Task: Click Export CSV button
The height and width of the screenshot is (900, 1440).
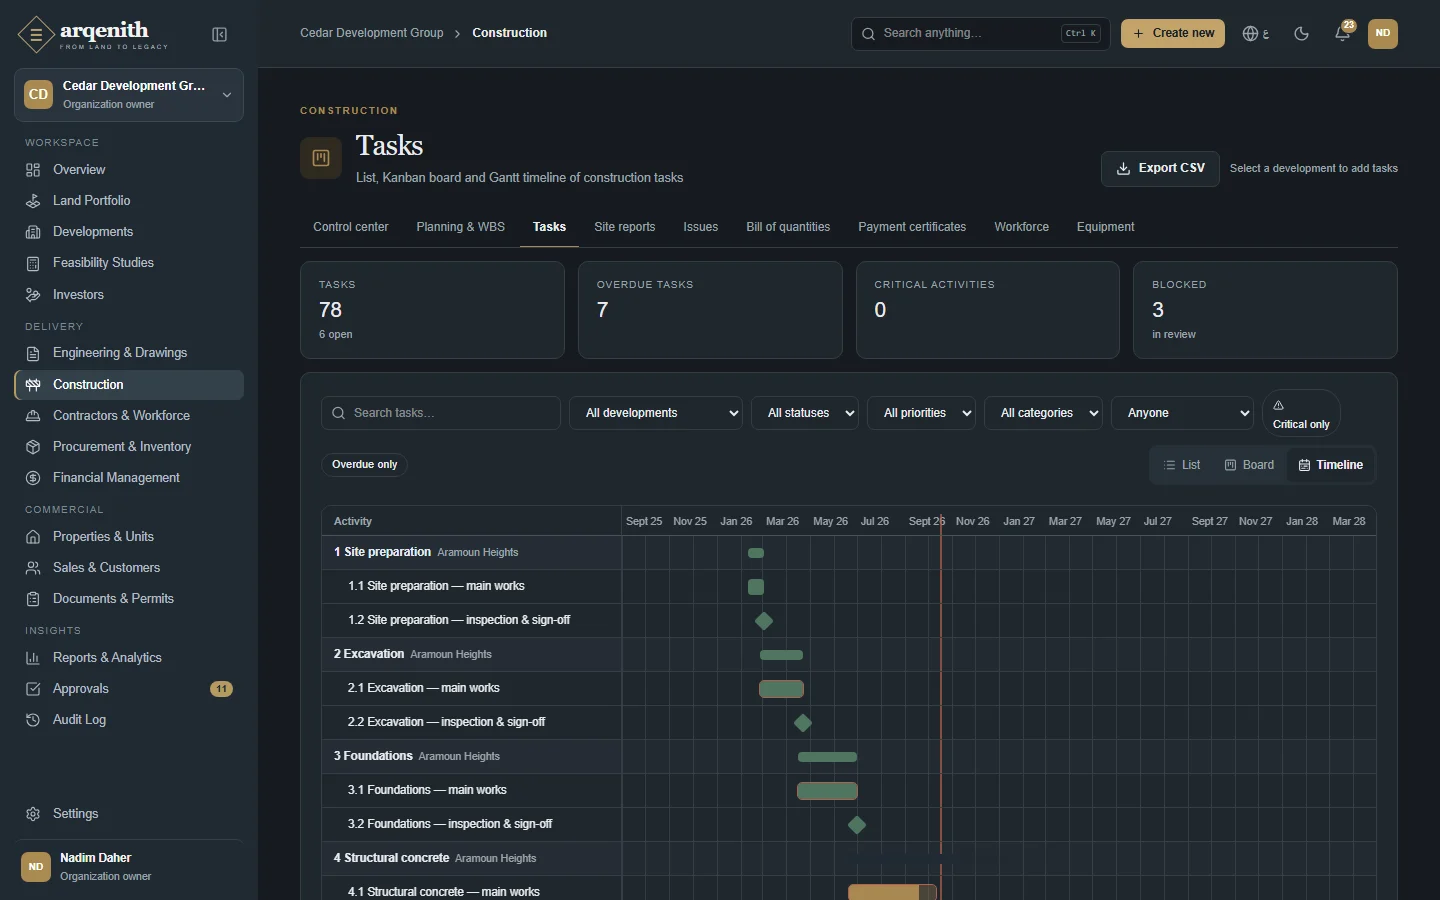Action: [1160, 168]
